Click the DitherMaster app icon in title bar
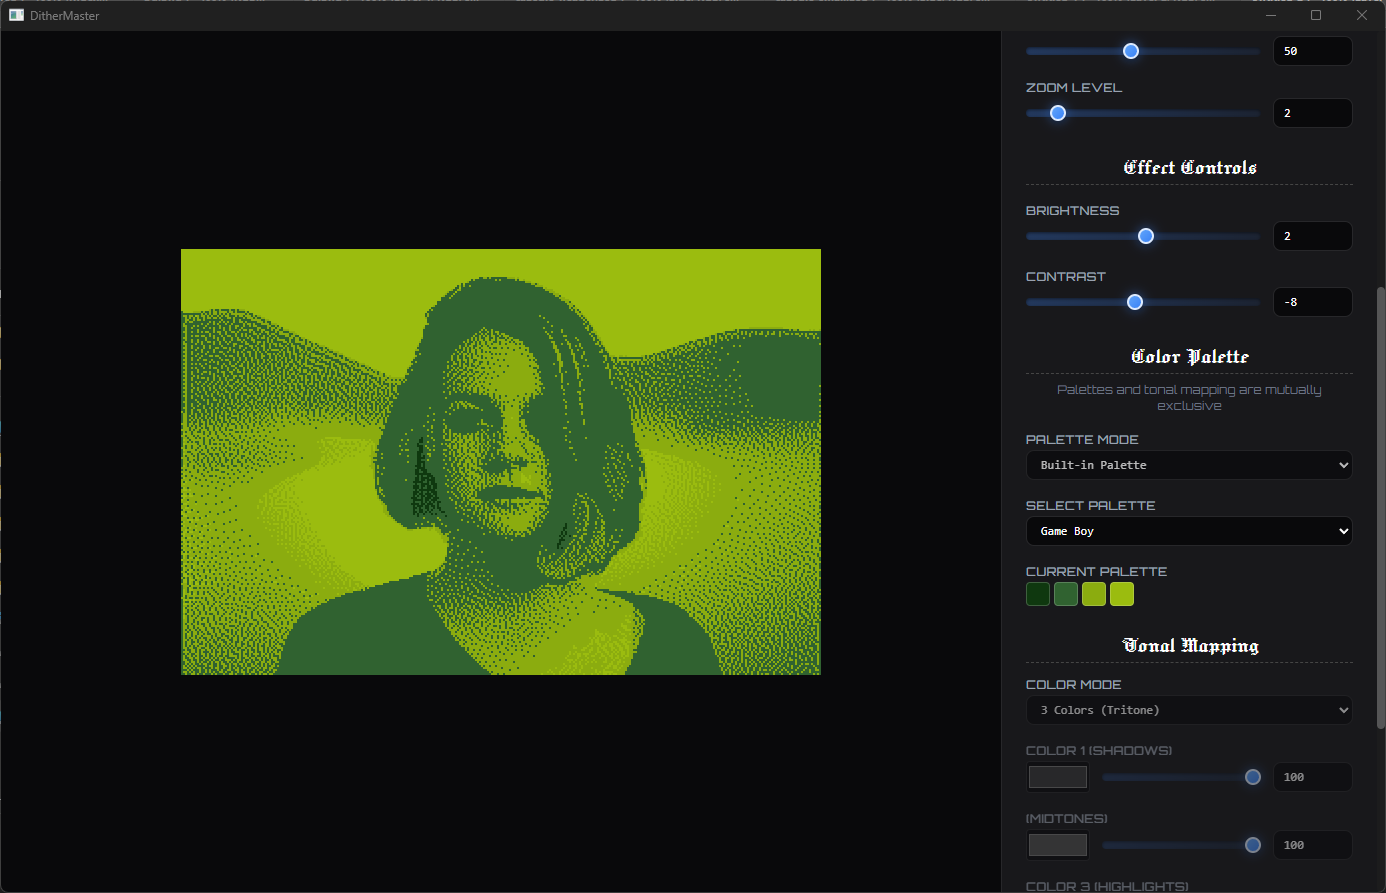This screenshot has width=1386, height=893. tap(16, 15)
